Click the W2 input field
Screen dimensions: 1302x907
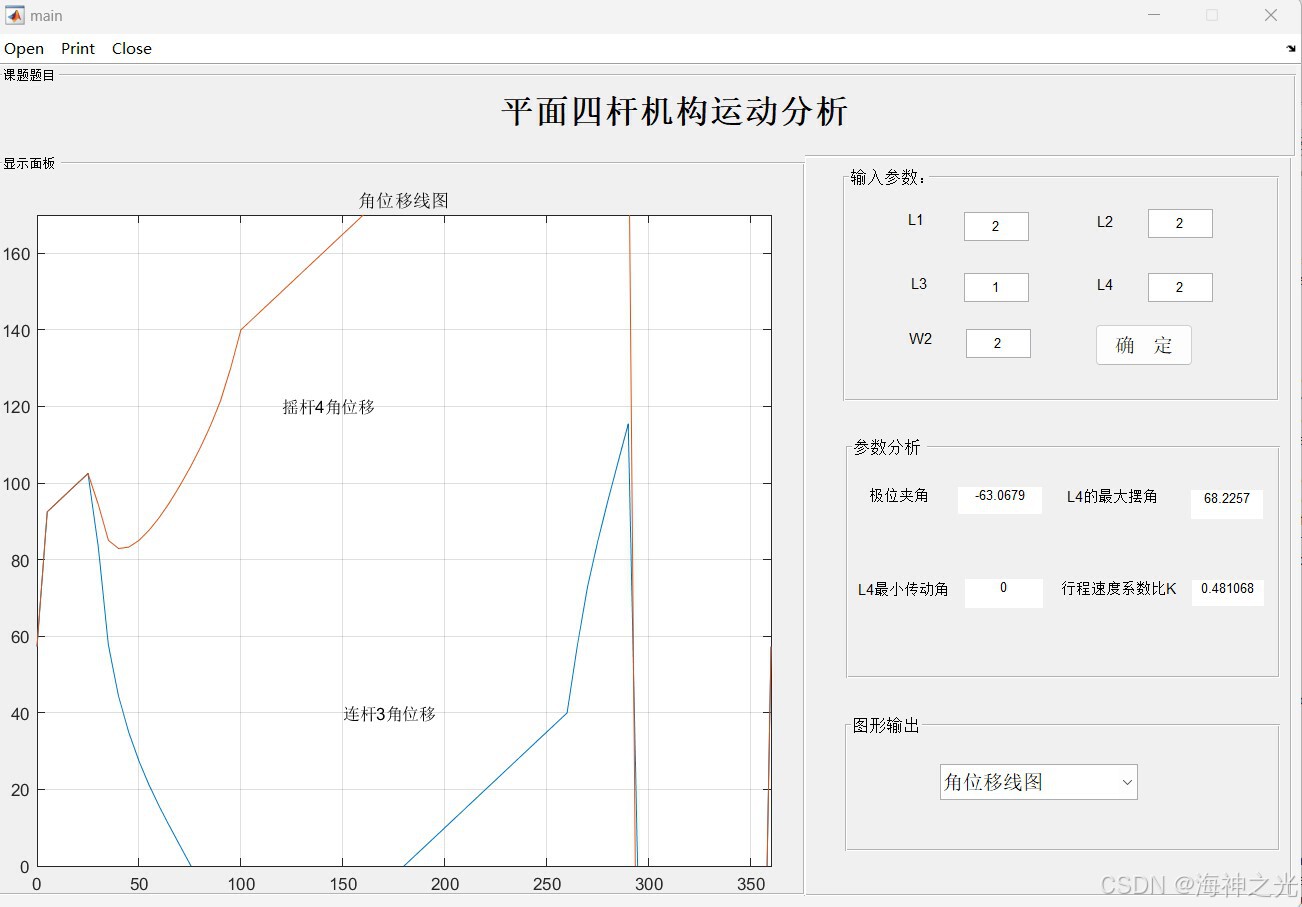pos(998,343)
